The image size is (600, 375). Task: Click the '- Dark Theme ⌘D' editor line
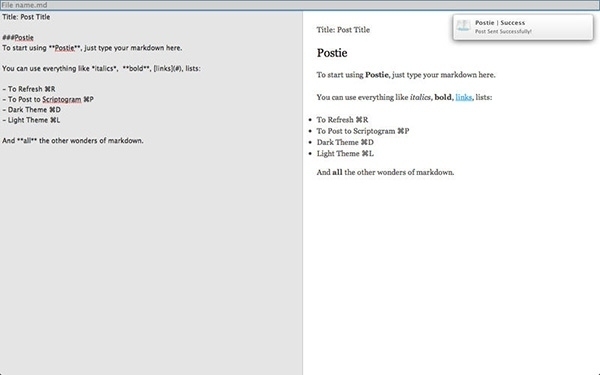31,110
